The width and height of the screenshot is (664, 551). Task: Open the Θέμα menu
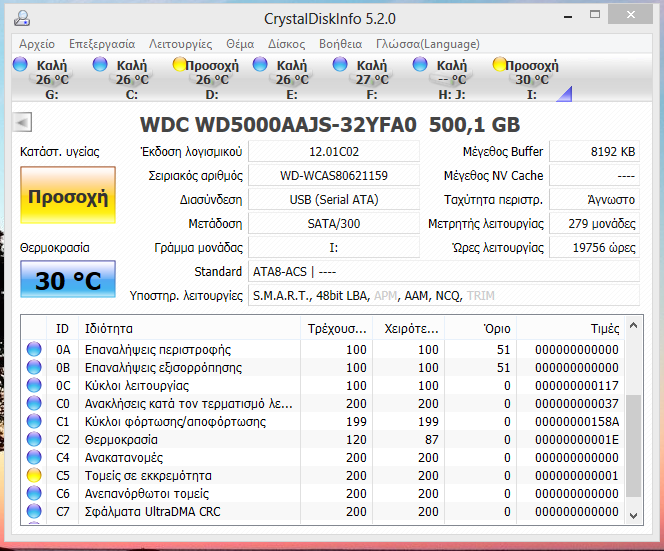click(x=240, y=44)
